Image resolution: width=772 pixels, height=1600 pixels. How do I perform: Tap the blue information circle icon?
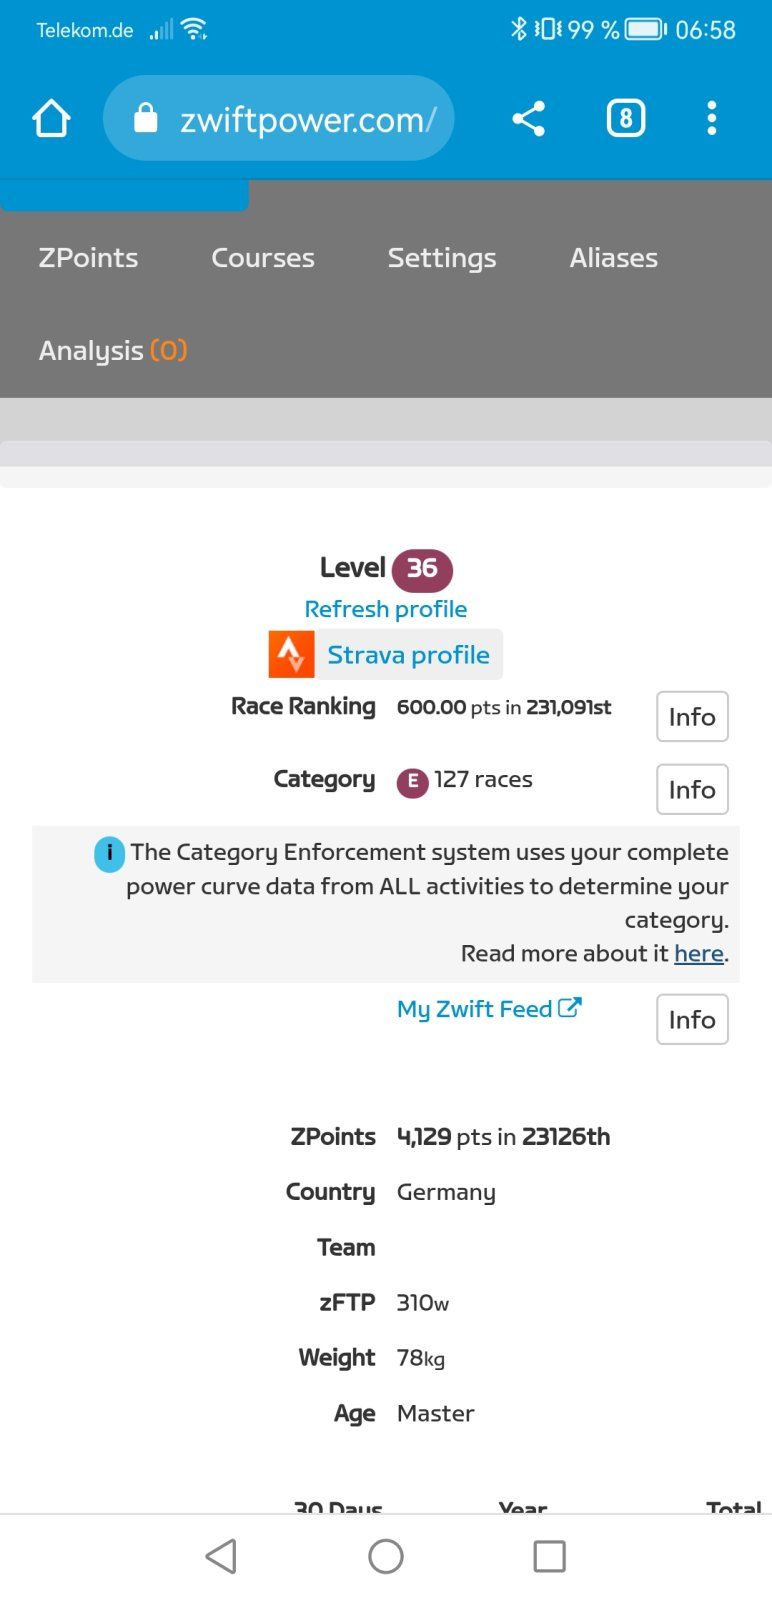click(109, 854)
